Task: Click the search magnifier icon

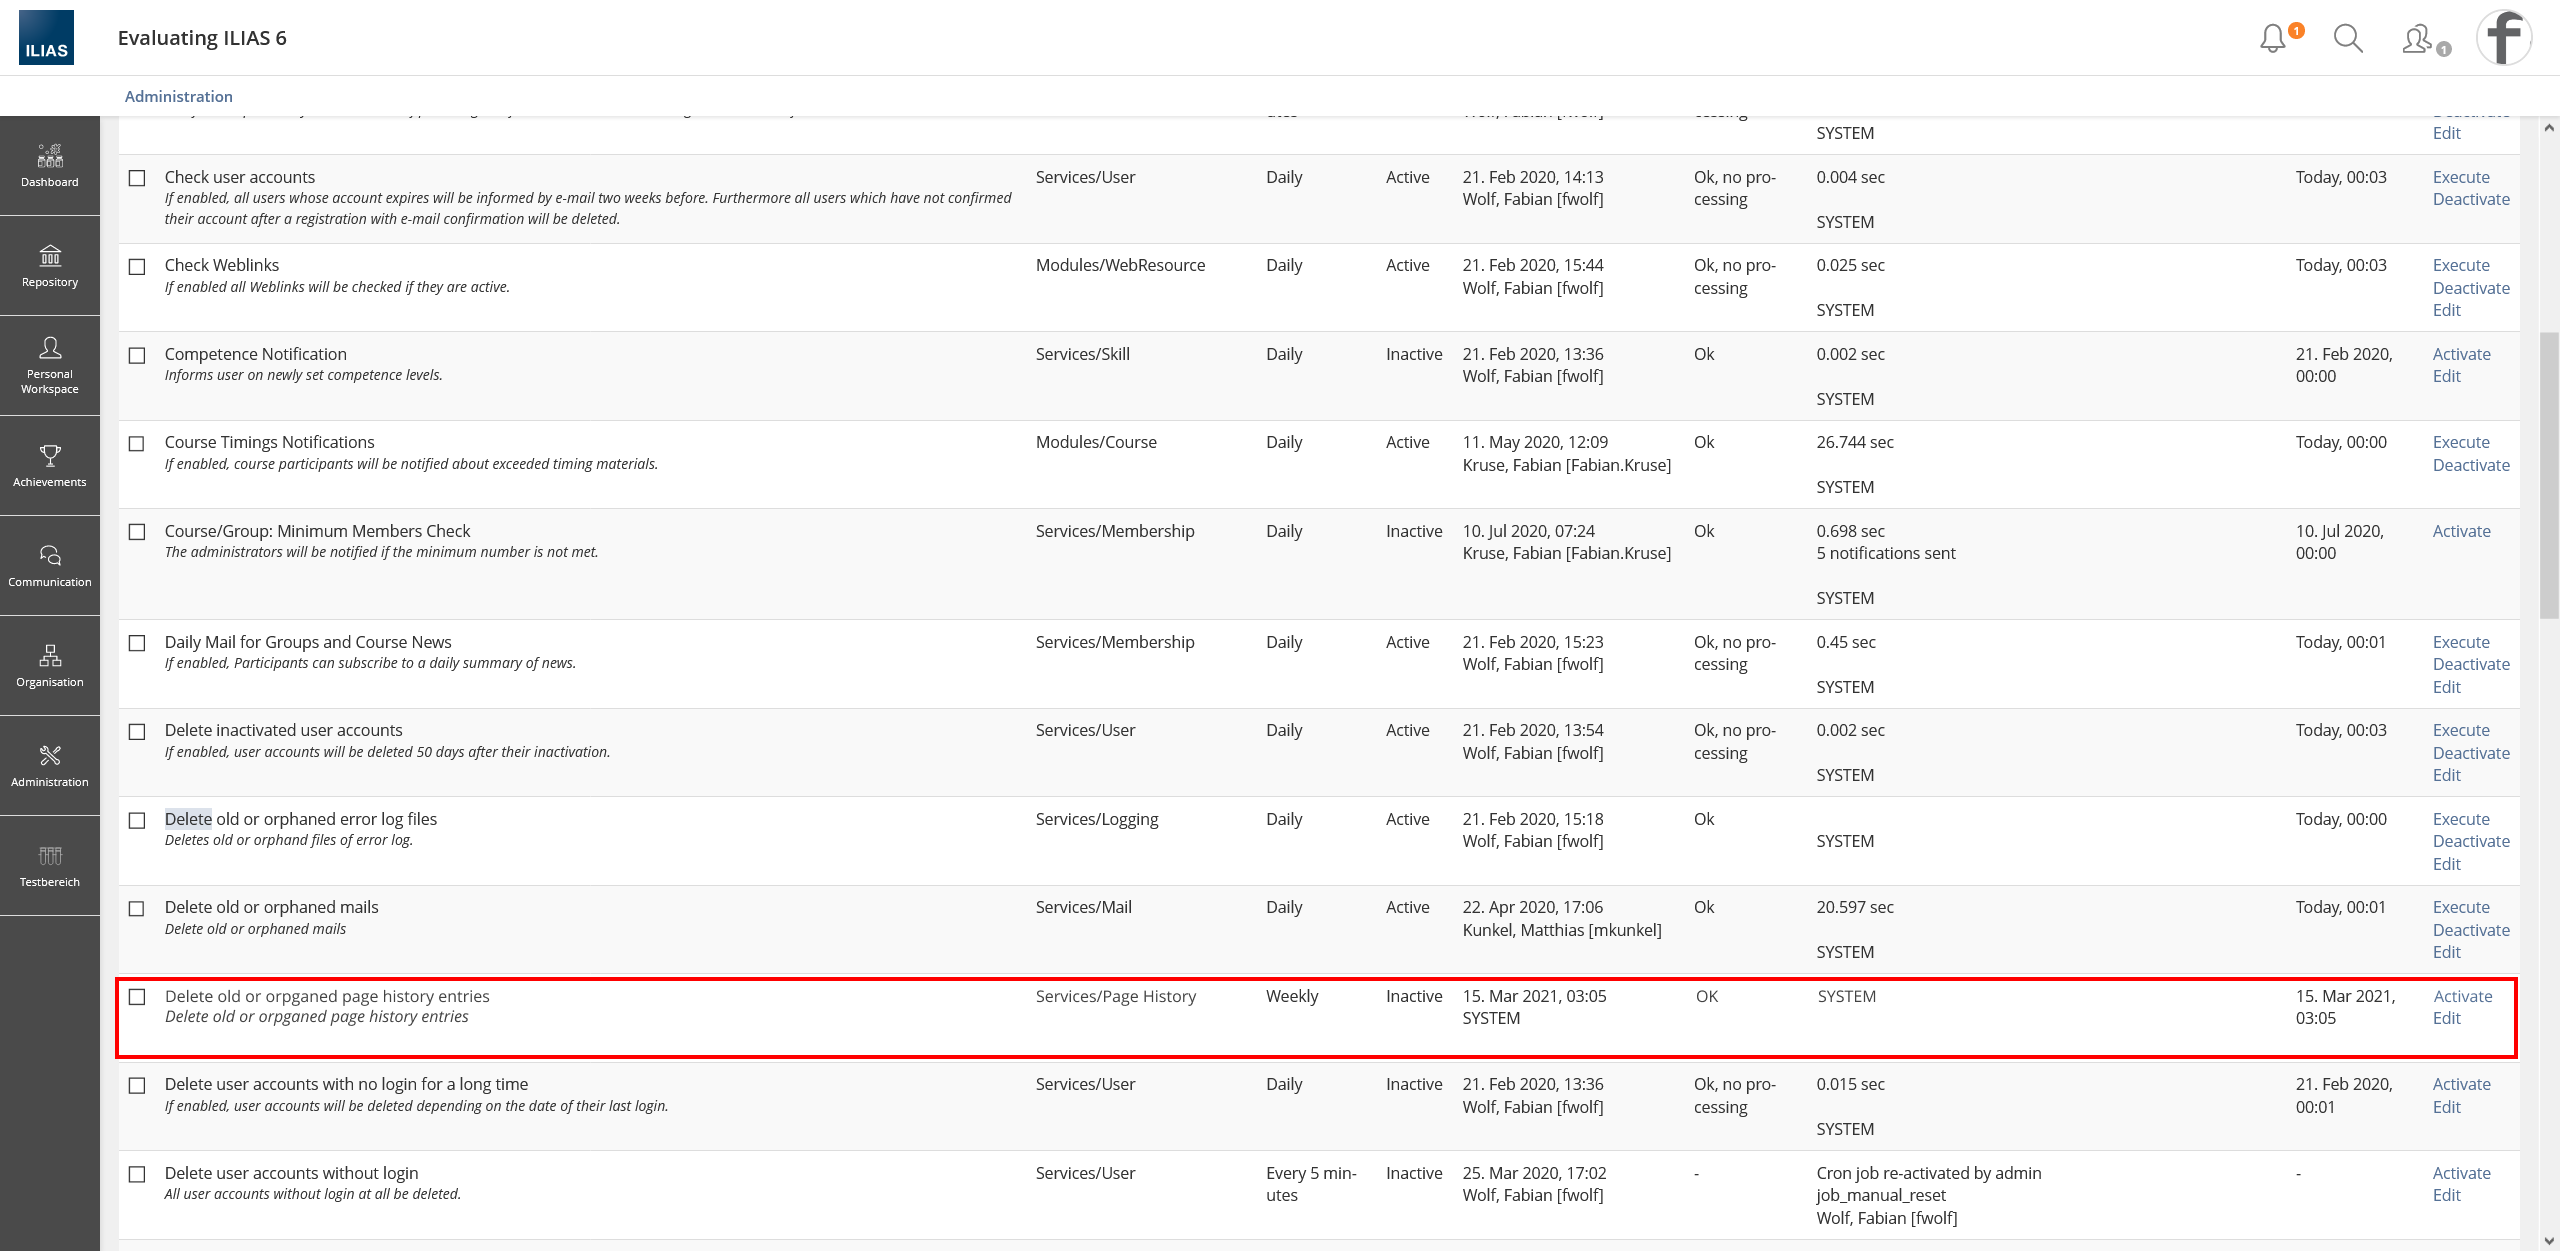Action: 2347,39
